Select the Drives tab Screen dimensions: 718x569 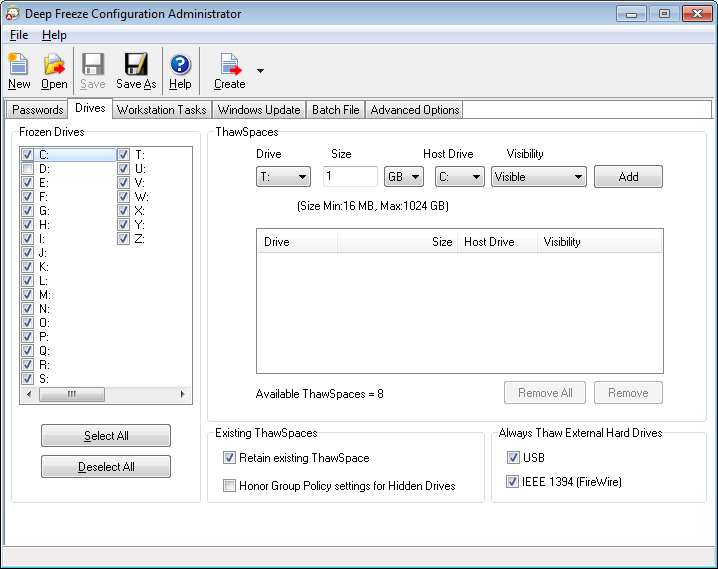(x=90, y=108)
